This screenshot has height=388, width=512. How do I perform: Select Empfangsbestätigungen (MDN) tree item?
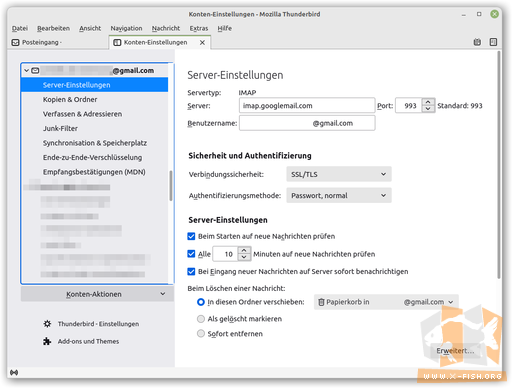pos(95,172)
